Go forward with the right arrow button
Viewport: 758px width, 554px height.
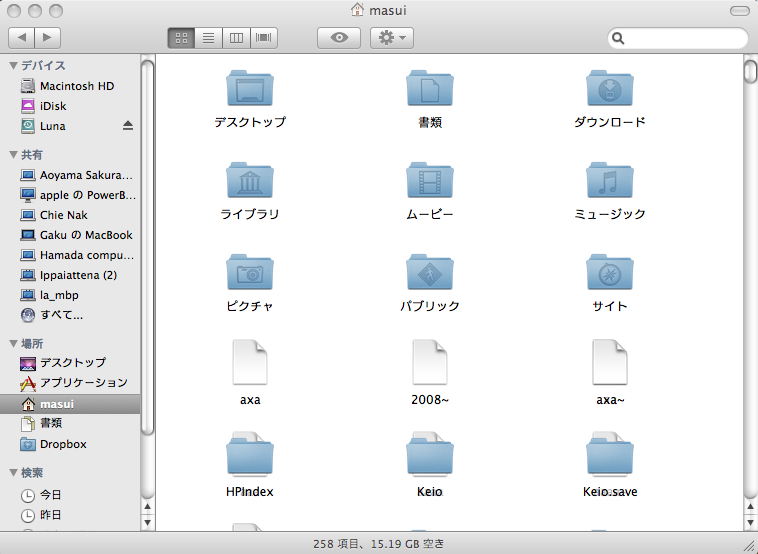click(x=47, y=38)
